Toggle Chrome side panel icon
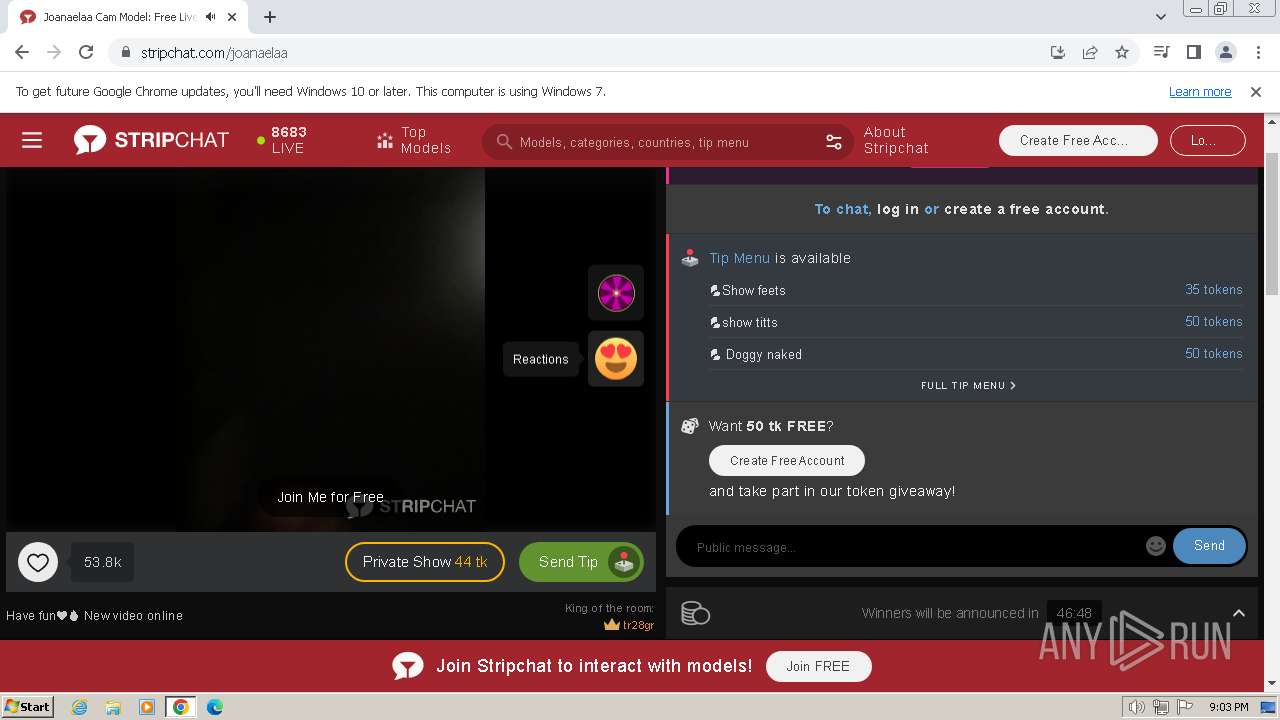This screenshot has width=1280, height=720. pos(1193,52)
